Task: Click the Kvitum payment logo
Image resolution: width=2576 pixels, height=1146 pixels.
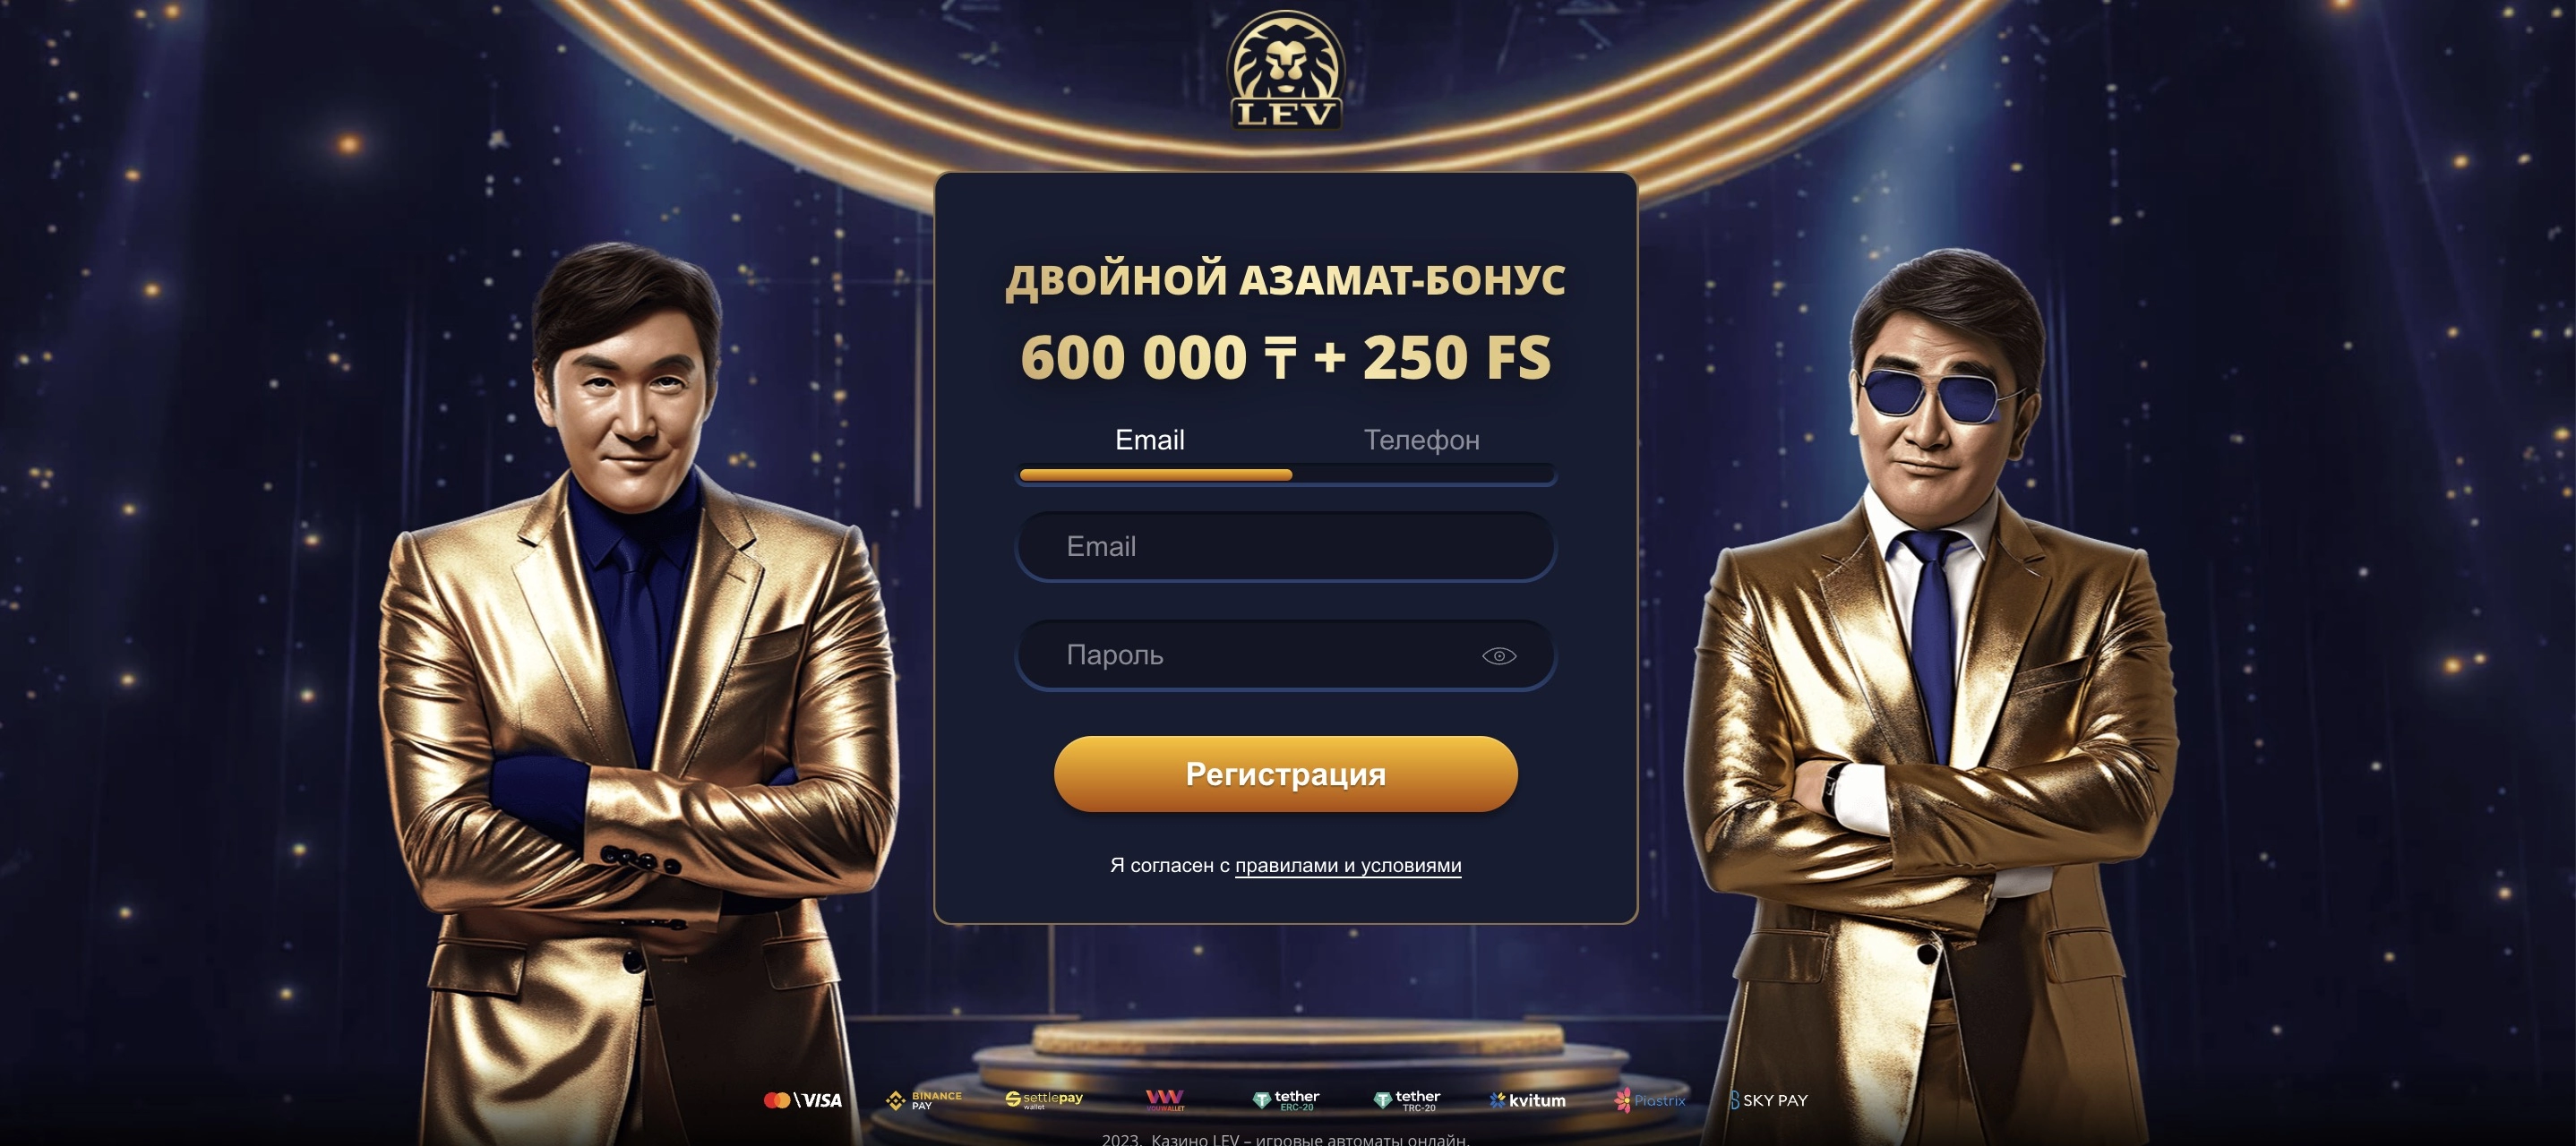Action: [x=1527, y=1100]
